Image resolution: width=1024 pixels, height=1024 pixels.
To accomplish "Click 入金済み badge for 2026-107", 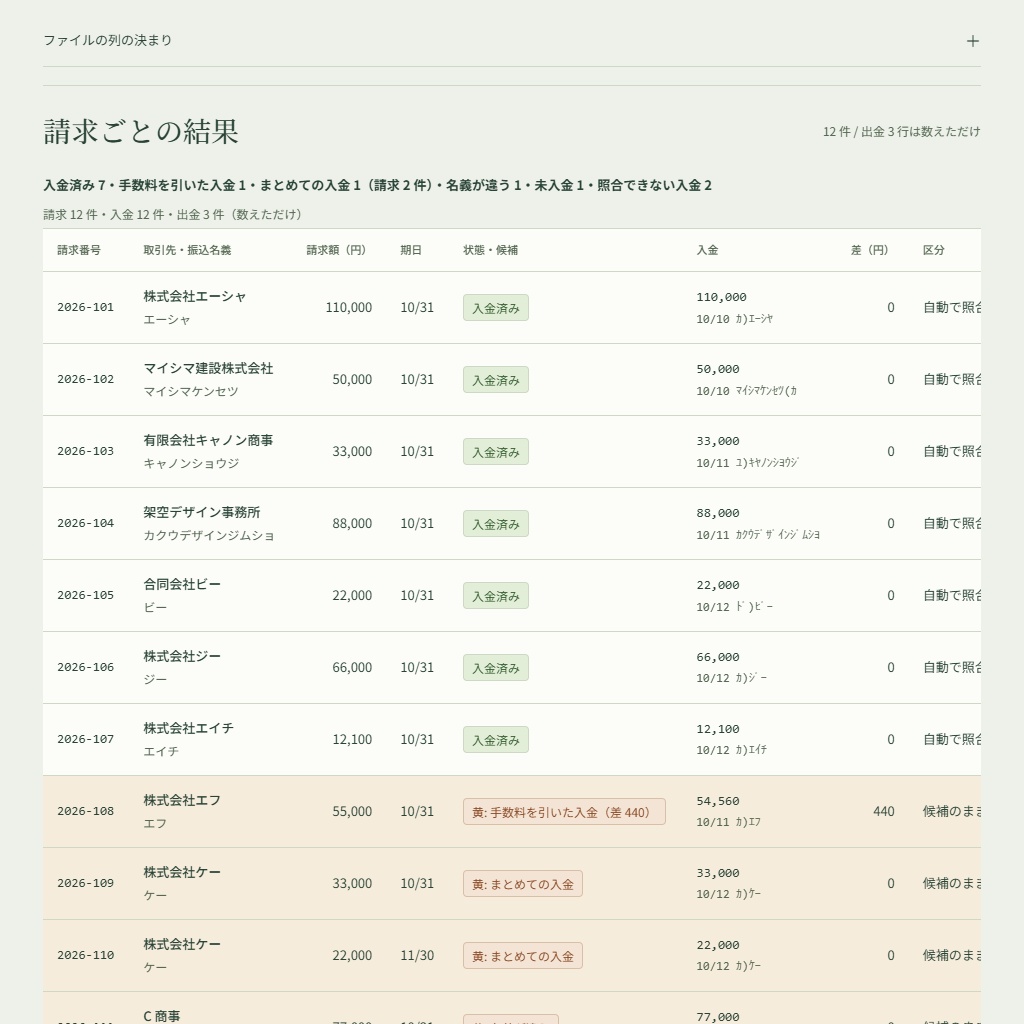I will pos(496,740).
